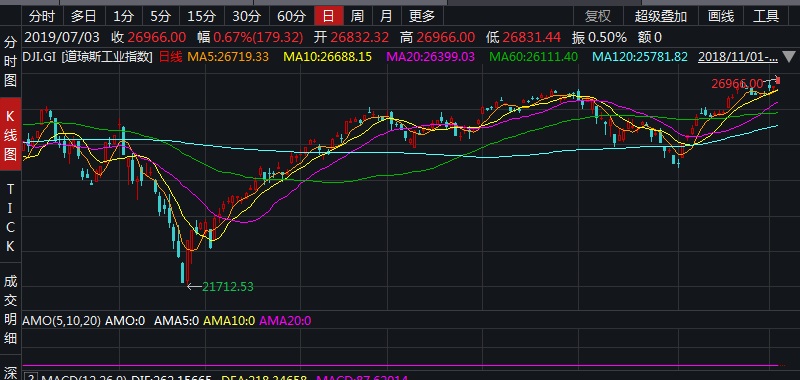Screen dimensions: 800x380
Task: Click the 高 26966.00 high price
Action: 438,37
